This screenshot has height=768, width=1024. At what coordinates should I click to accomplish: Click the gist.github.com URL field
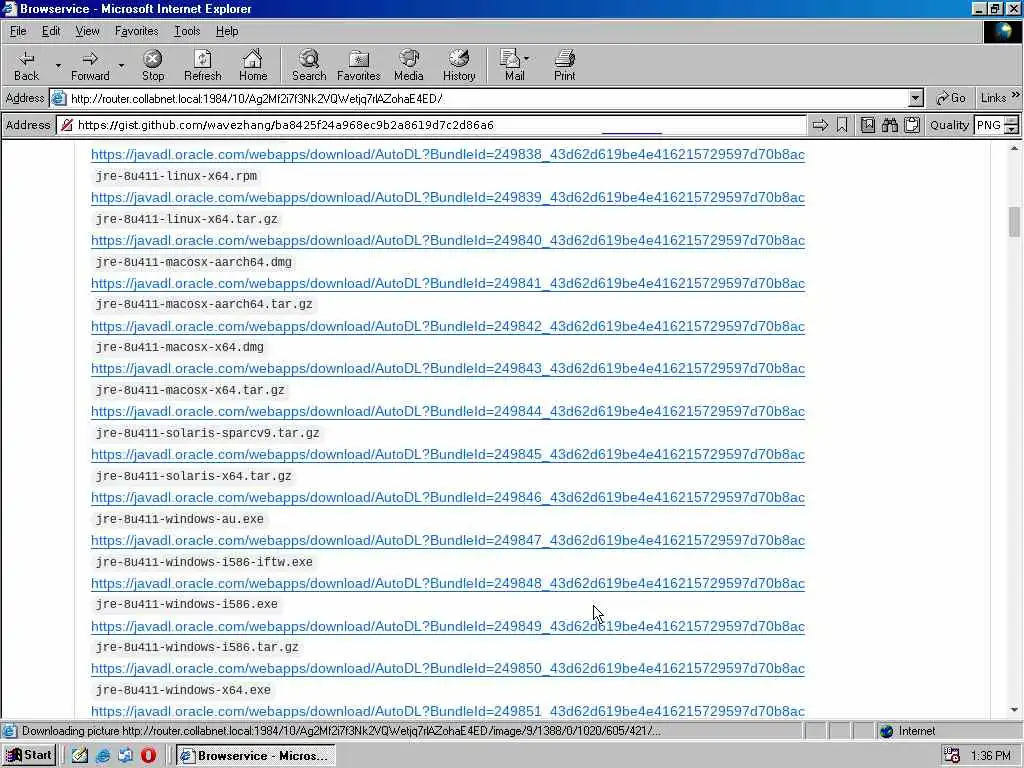tap(431, 125)
